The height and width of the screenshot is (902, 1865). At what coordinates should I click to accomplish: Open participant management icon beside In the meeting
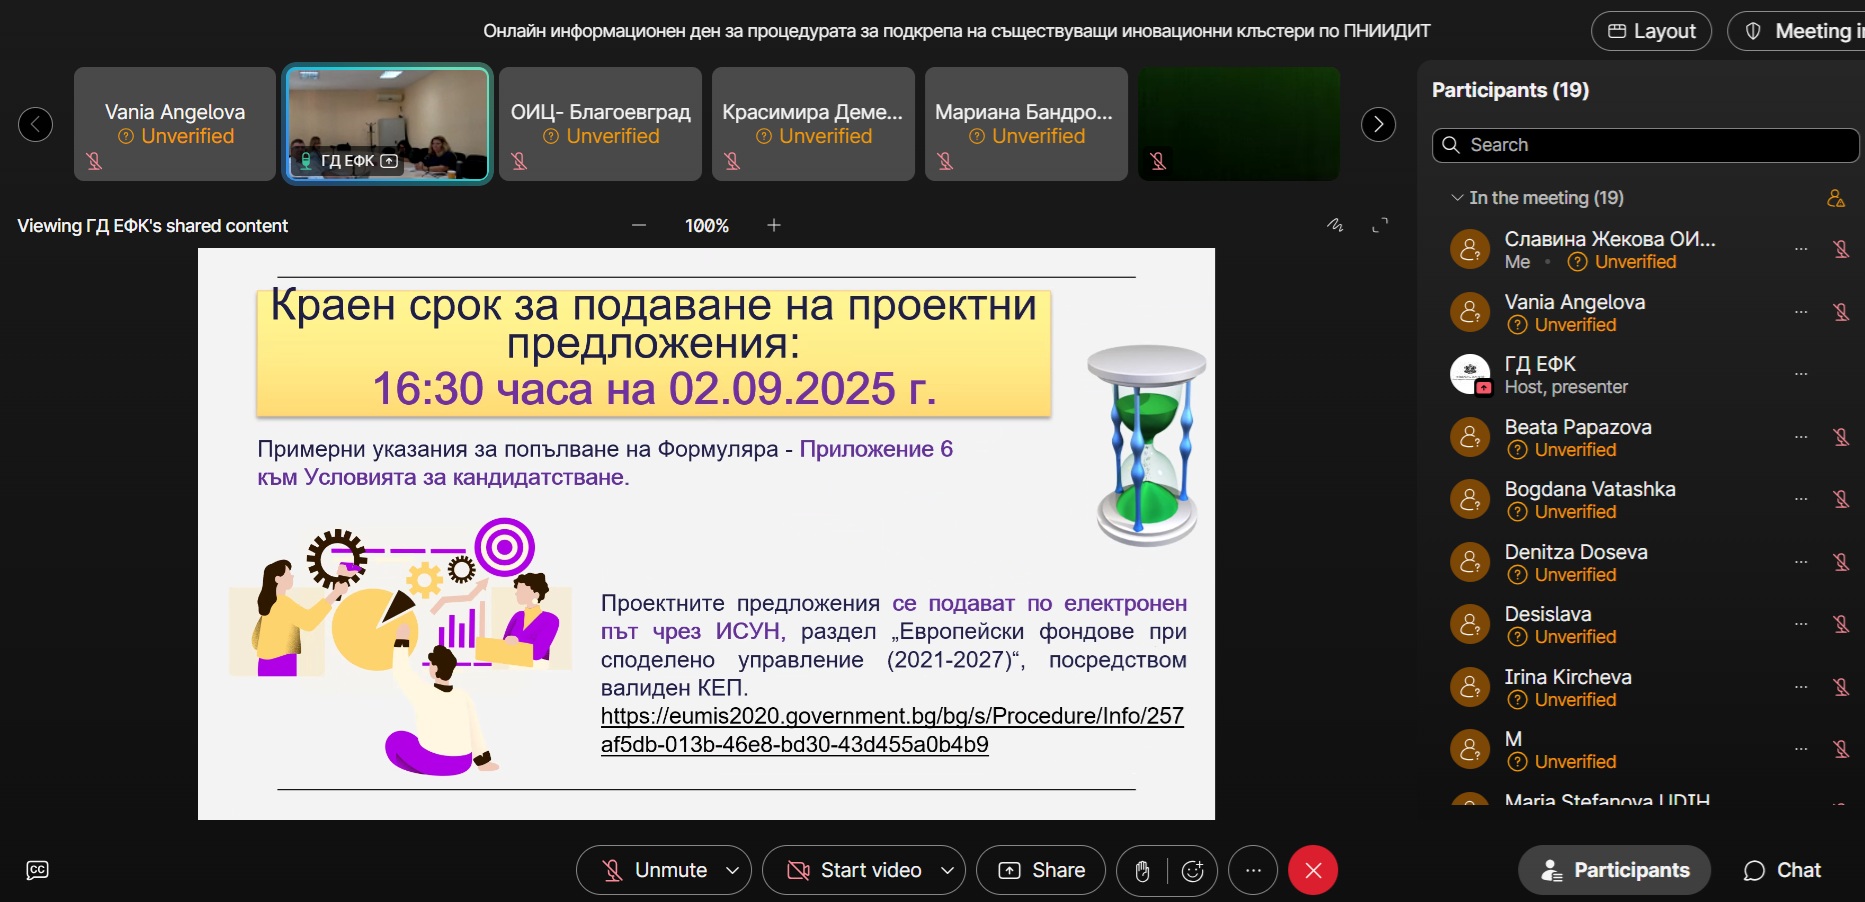tap(1836, 198)
